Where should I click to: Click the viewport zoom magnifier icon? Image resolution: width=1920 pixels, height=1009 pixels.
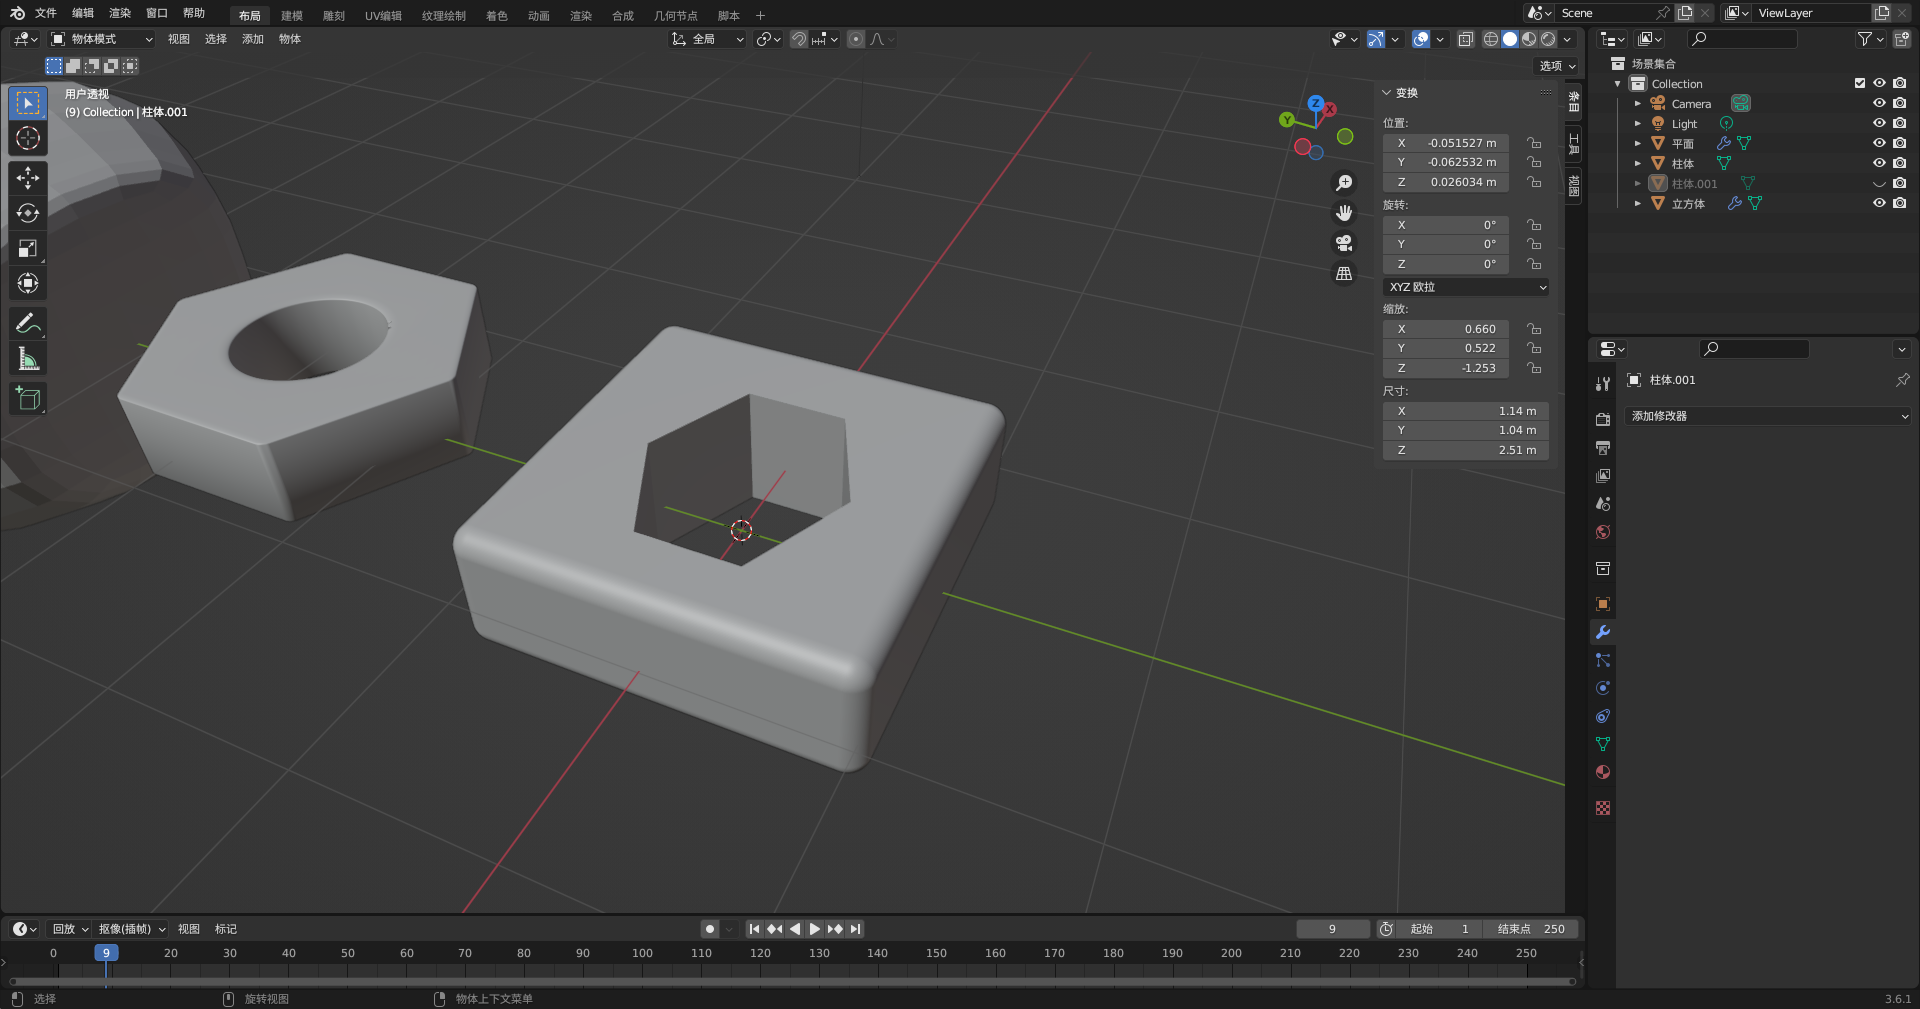pyautogui.click(x=1344, y=183)
